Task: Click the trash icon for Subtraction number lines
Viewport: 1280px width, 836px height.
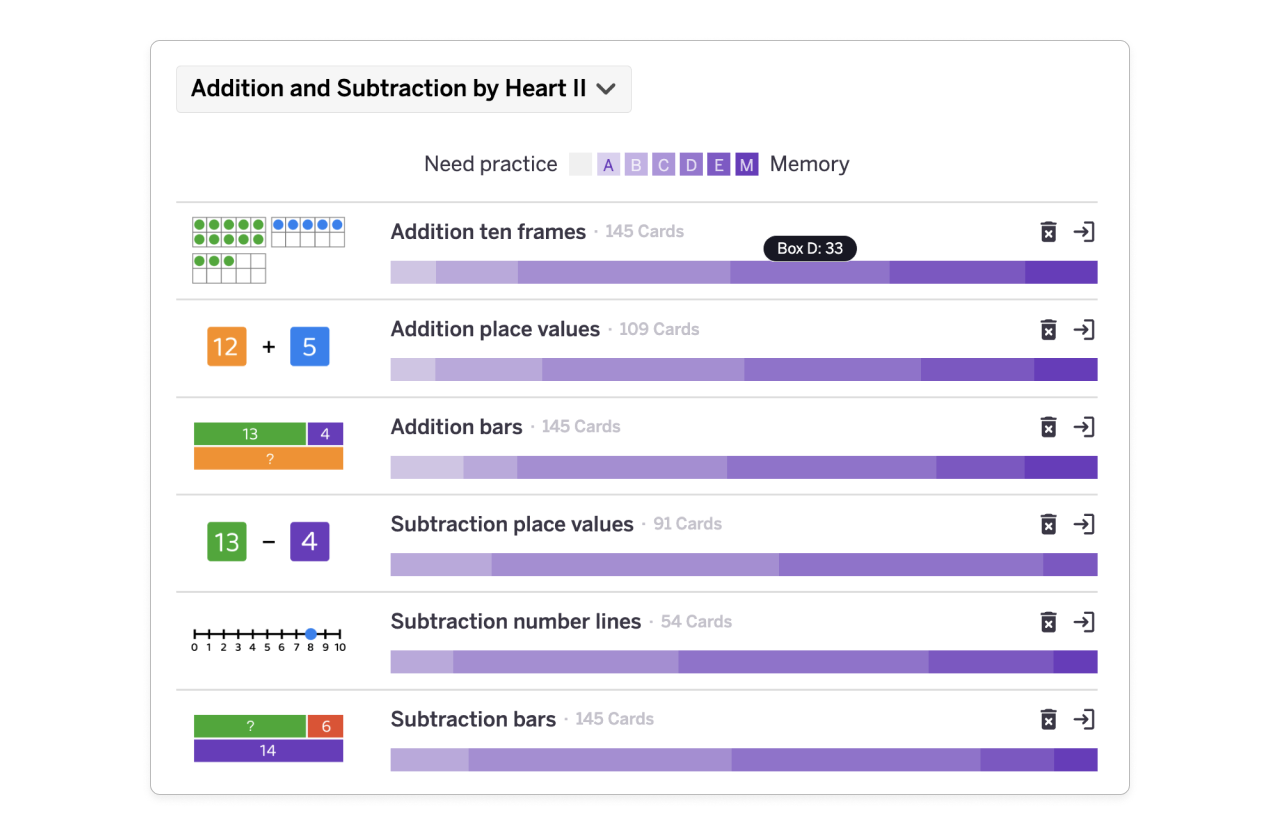Action: (x=1048, y=621)
